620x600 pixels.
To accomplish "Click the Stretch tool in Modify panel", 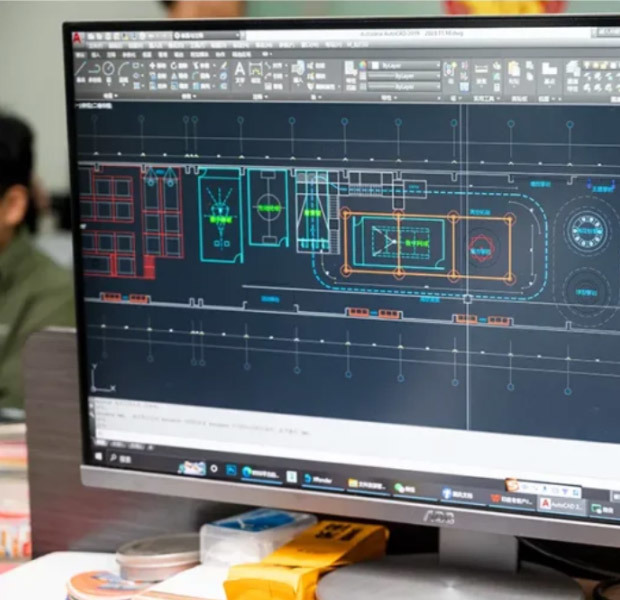I will tap(157, 85).
